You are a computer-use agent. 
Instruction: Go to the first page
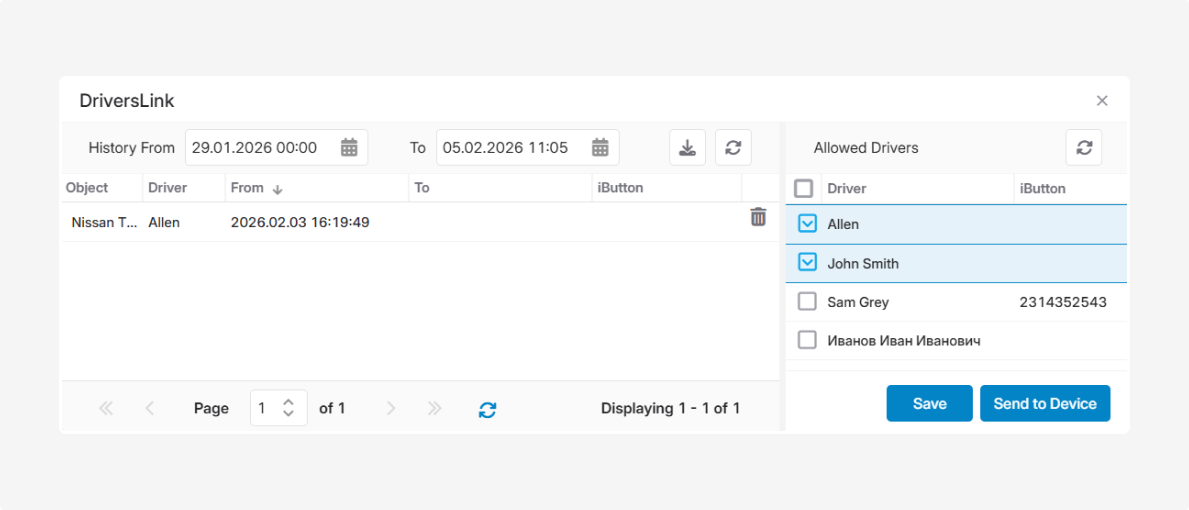(x=106, y=408)
